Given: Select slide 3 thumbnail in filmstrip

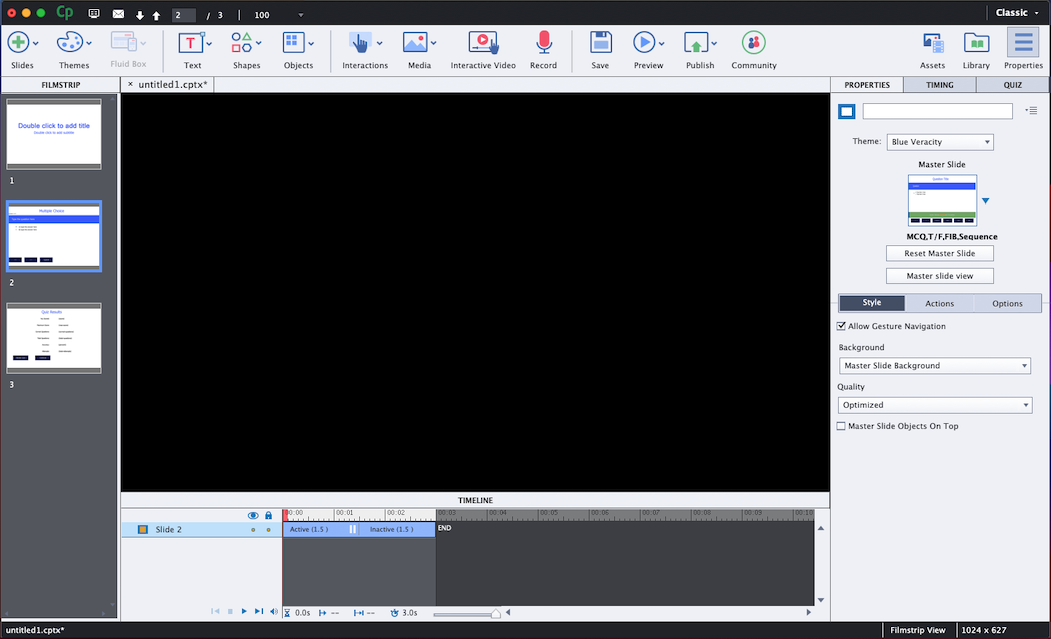Looking at the screenshot, I should click(54, 339).
